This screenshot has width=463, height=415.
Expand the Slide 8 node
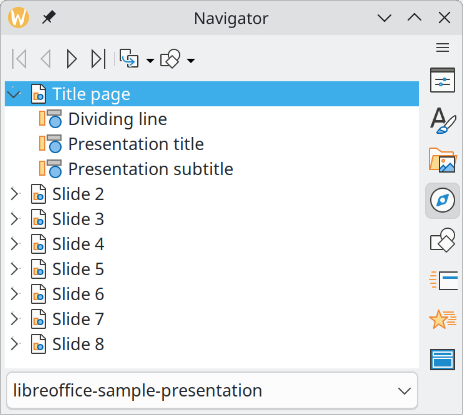pyautogui.click(x=14, y=344)
